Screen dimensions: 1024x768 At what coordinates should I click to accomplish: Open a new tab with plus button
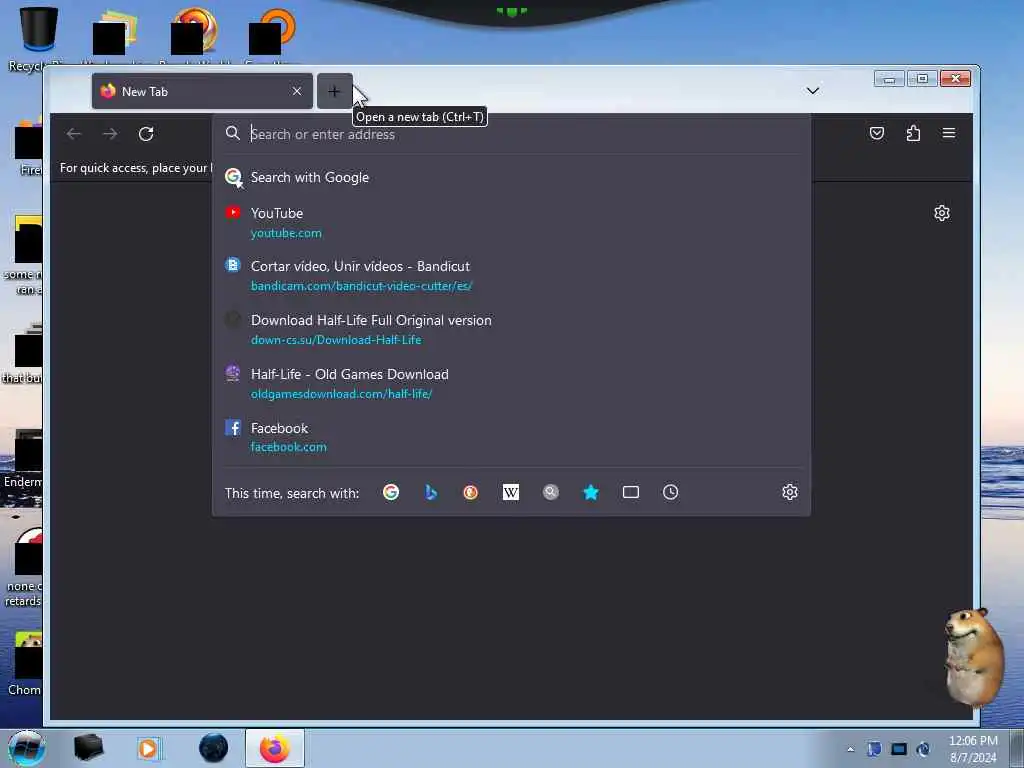pos(334,91)
